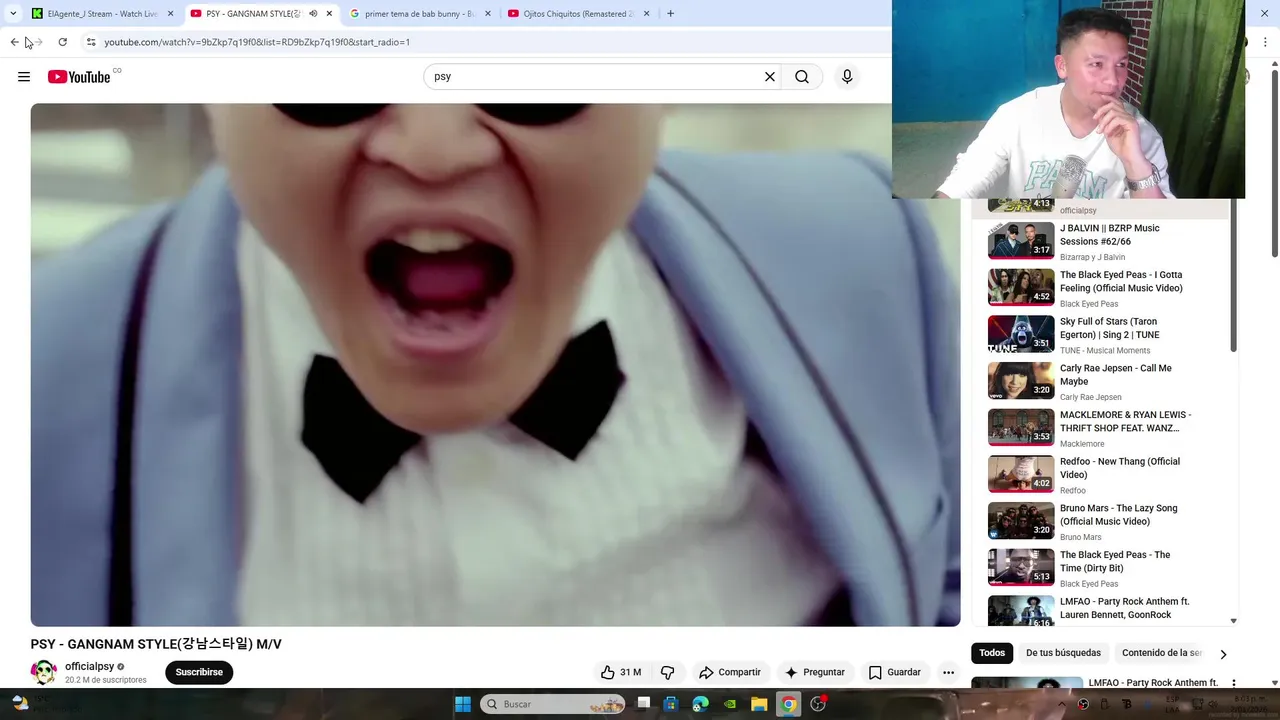This screenshot has height=720, width=1280.
Task: Close the ElAgente_J Stream tab
Action: click(x=170, y=14)
